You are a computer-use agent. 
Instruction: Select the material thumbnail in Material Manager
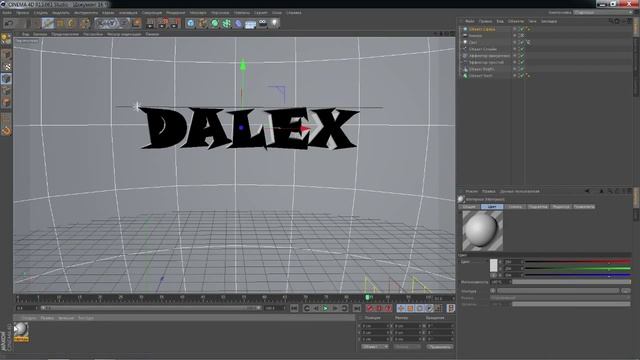[21, 332]
